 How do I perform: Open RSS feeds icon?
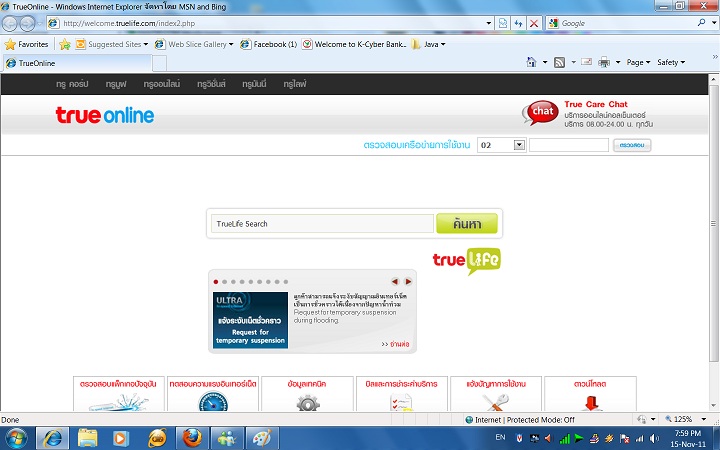(x=559, y=62)
